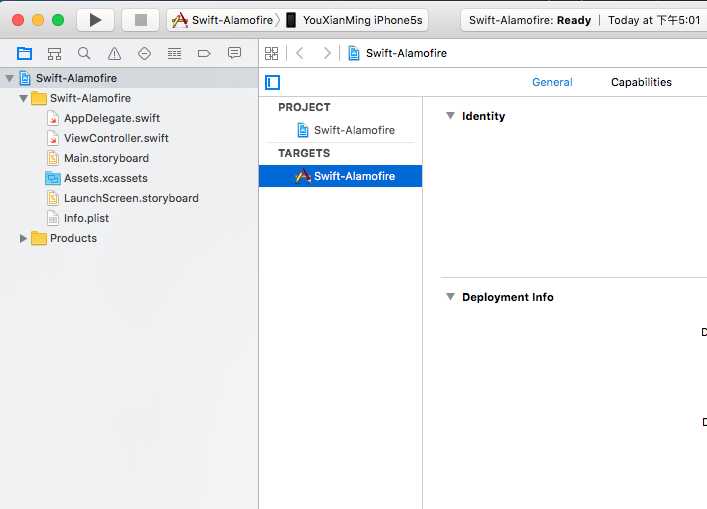Open the Test navigator
This screenshot has height=509, width=707.
[144, 54]
